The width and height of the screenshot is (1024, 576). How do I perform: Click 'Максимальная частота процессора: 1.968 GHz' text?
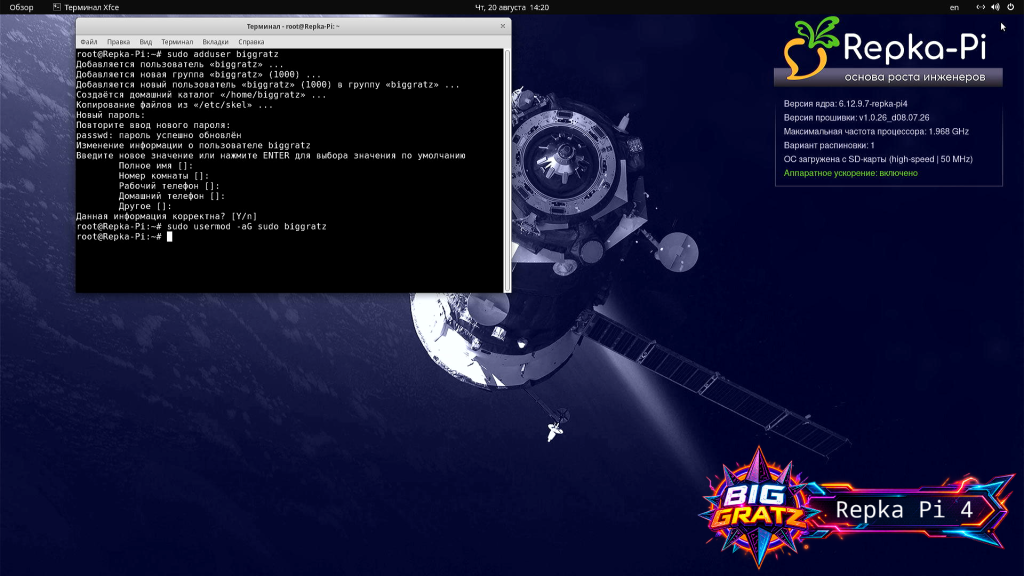tap(876, 131)
